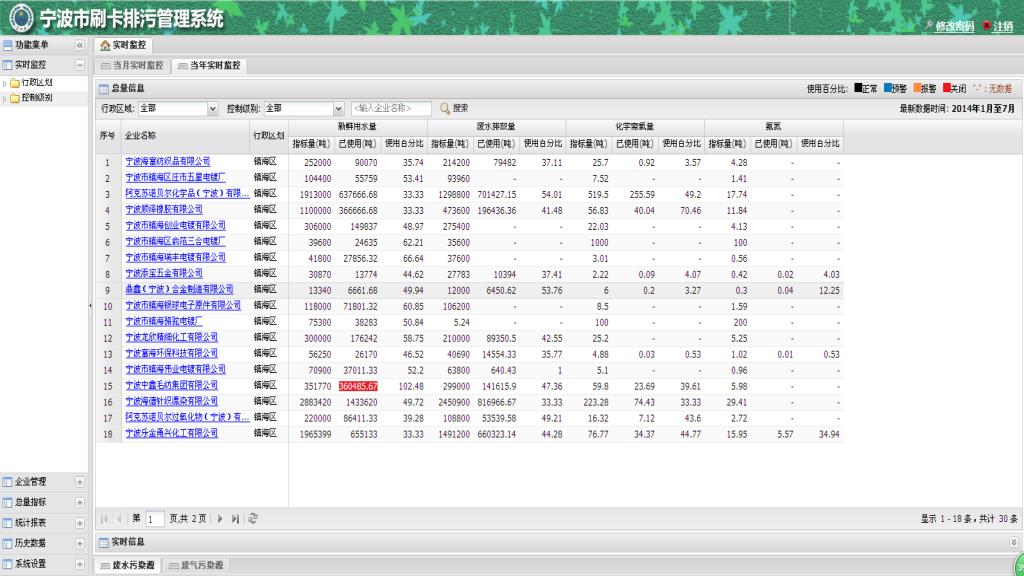Collapse the 功能菜单 sidebar with the double-arrow icon
The width and height of the screenshot is (1024, 576).
click(80, 45)
